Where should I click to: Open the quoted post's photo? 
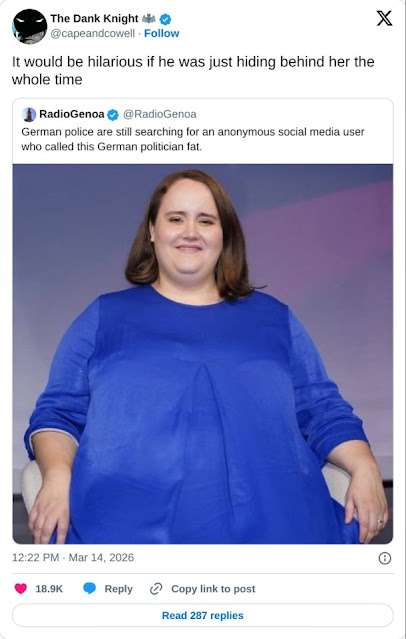click(x=203, y=354)
